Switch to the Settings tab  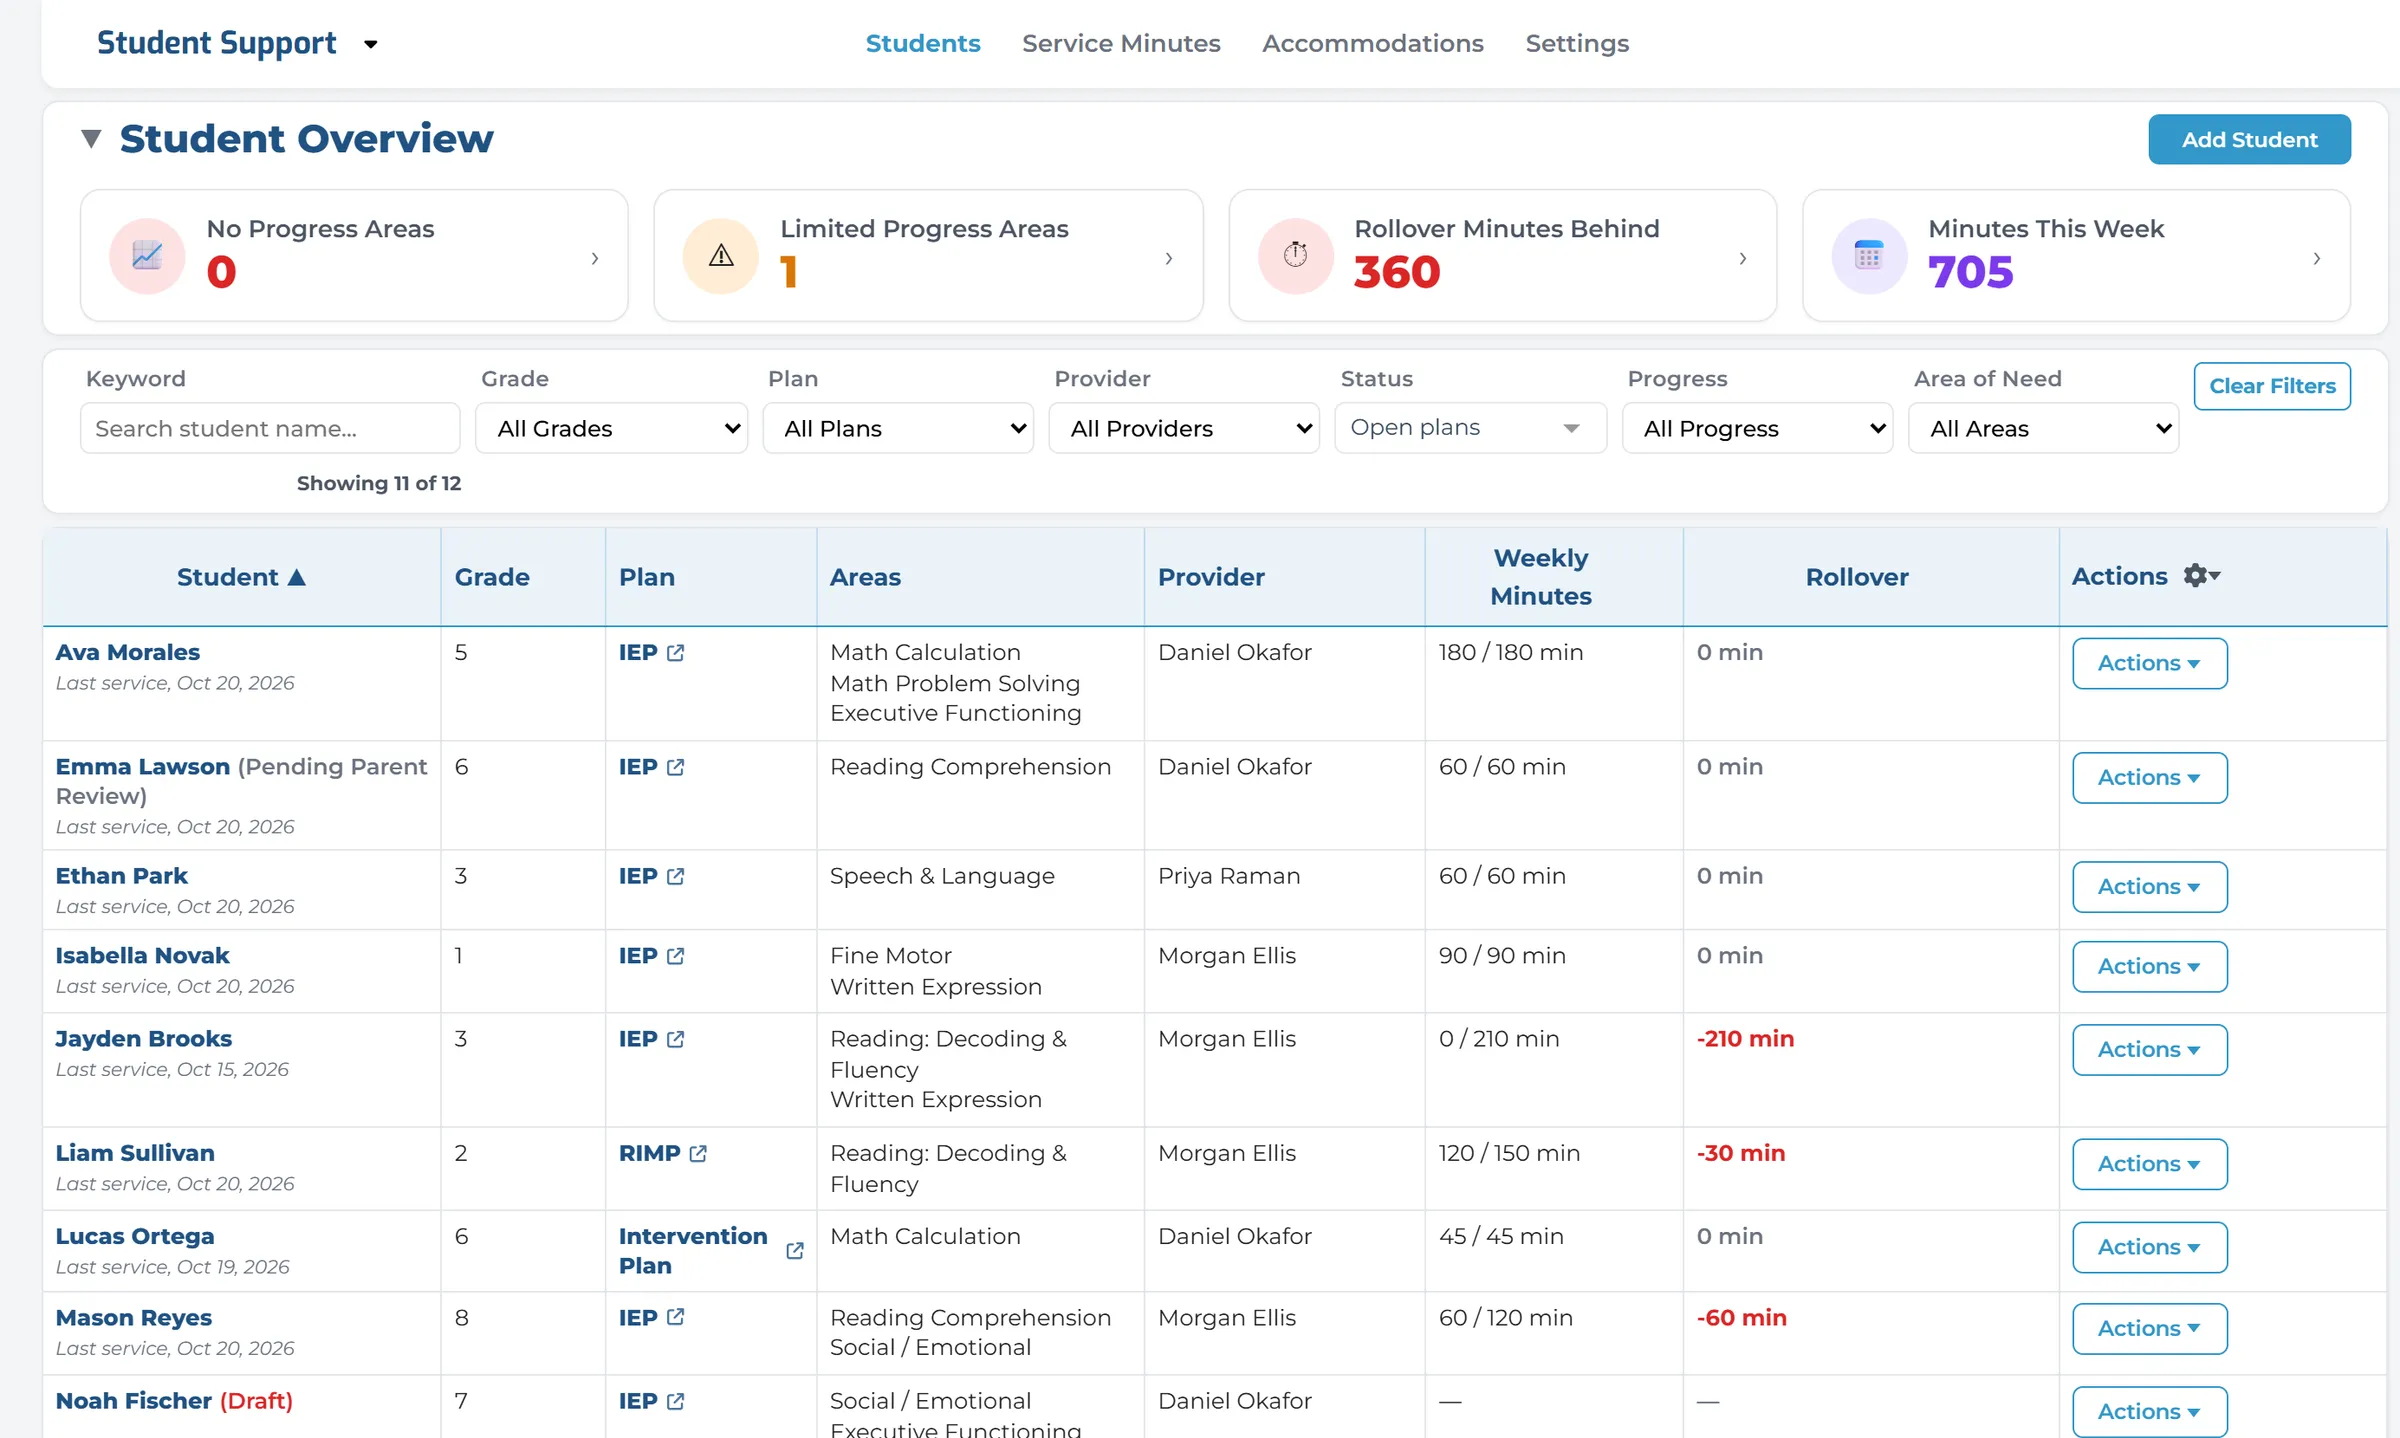[1577, 43]
